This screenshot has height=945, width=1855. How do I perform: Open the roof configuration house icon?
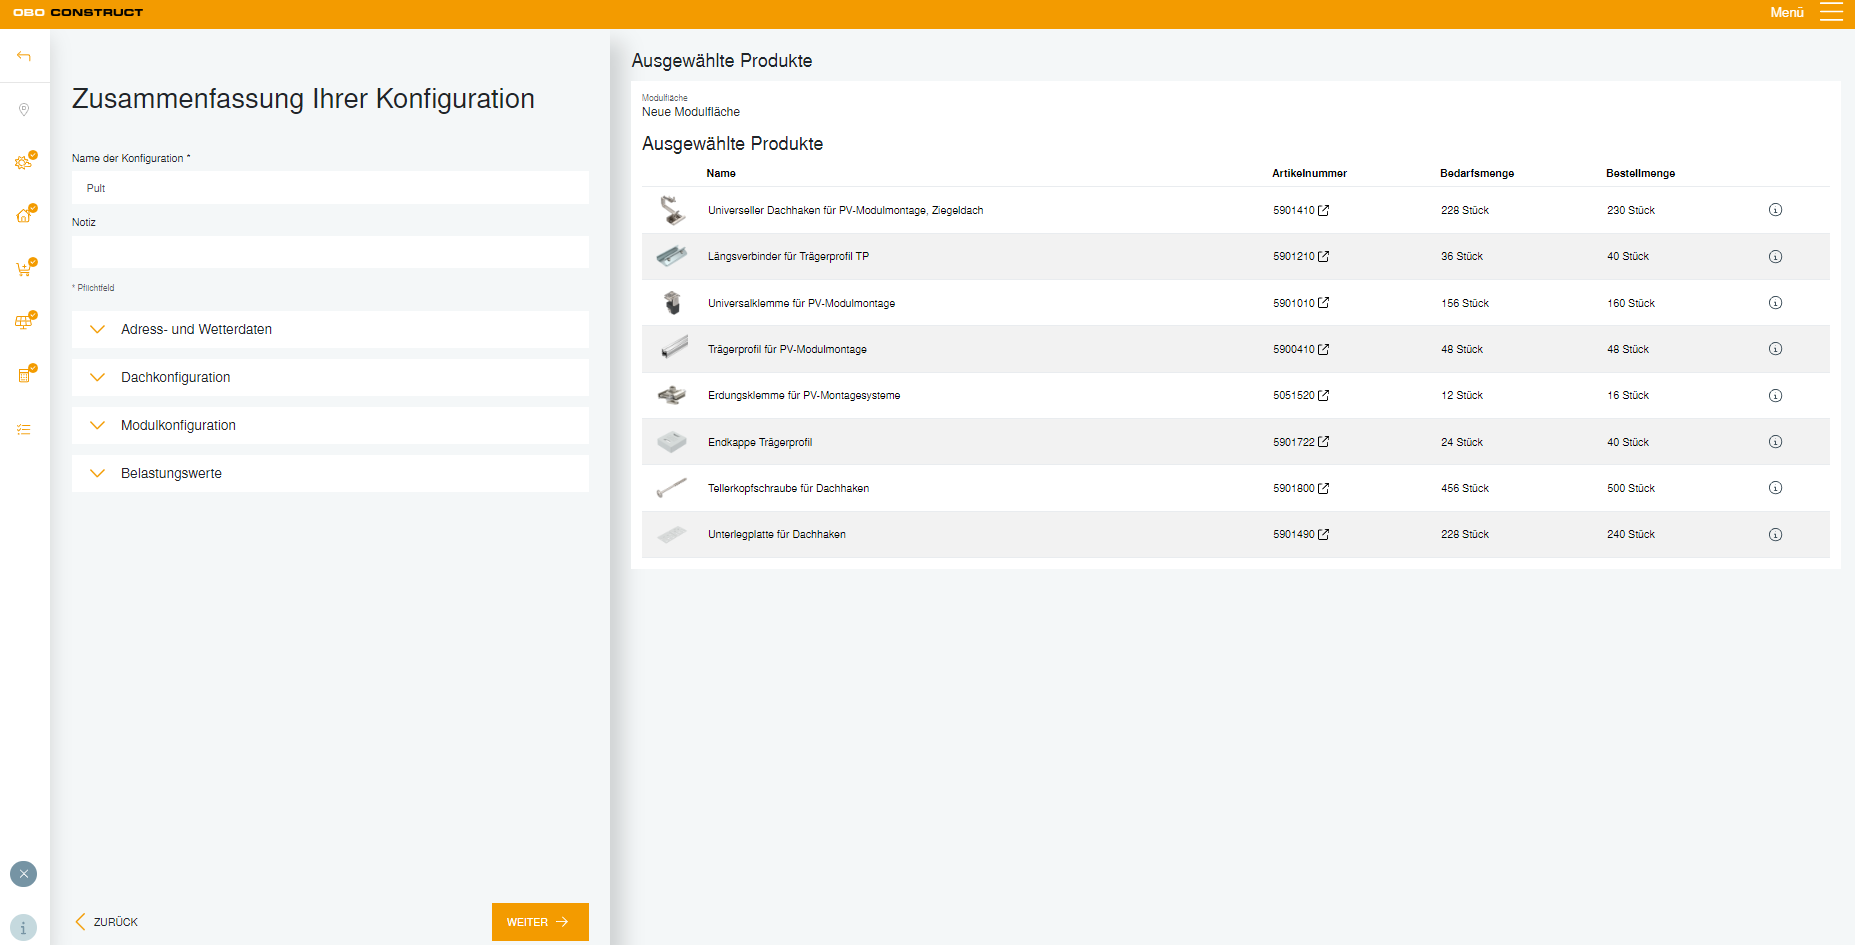pyautogui.click(x=24, y=215)
